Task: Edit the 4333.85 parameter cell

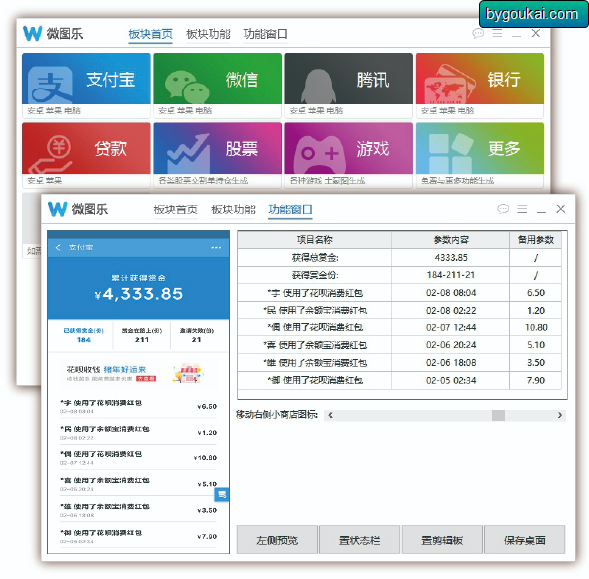Action: coord(451,257)
